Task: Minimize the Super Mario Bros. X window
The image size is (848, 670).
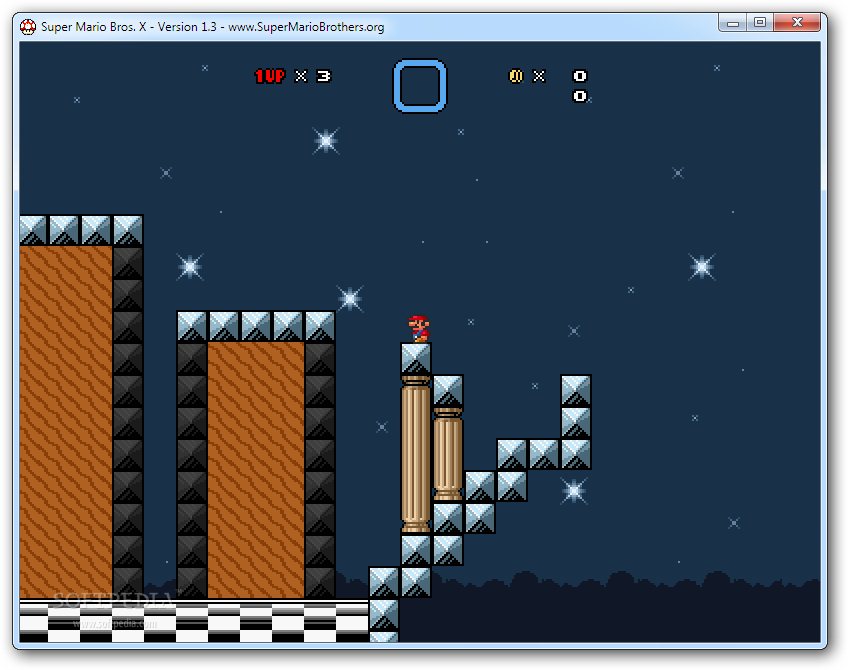Action: 733,23
